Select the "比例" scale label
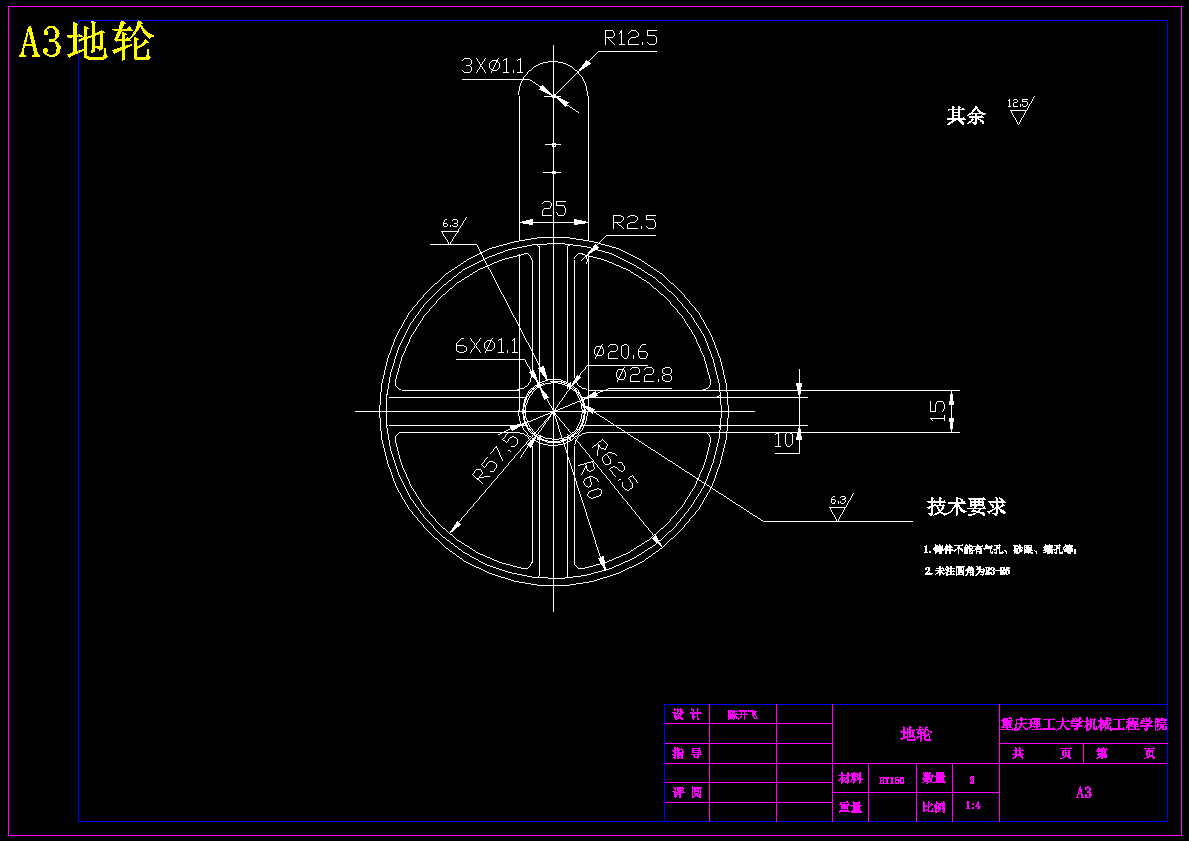The height and width of the screenshot is (841, 1189). tap(933, 808)
